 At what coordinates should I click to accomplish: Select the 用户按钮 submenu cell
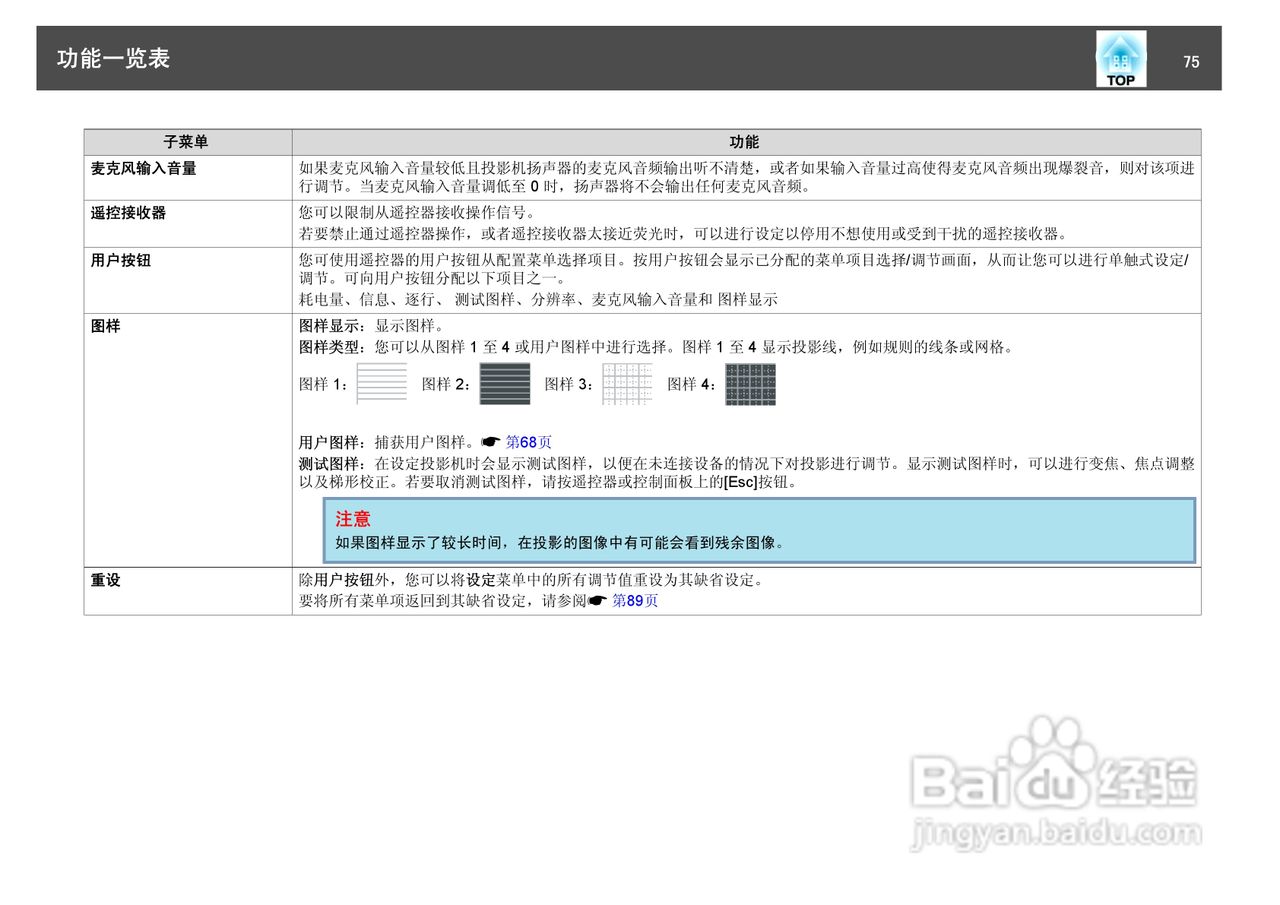click(x=188, y=280)
